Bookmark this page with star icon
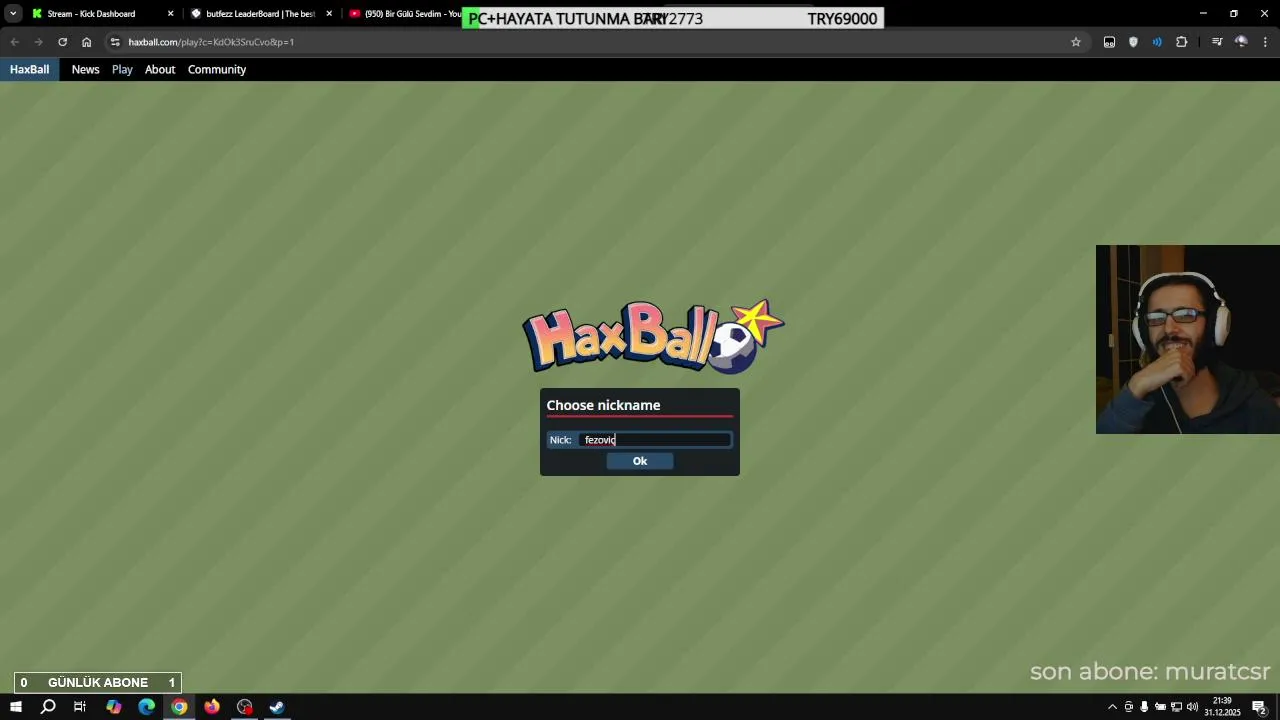1280x720 pixels. click(x=1076, y=42)
